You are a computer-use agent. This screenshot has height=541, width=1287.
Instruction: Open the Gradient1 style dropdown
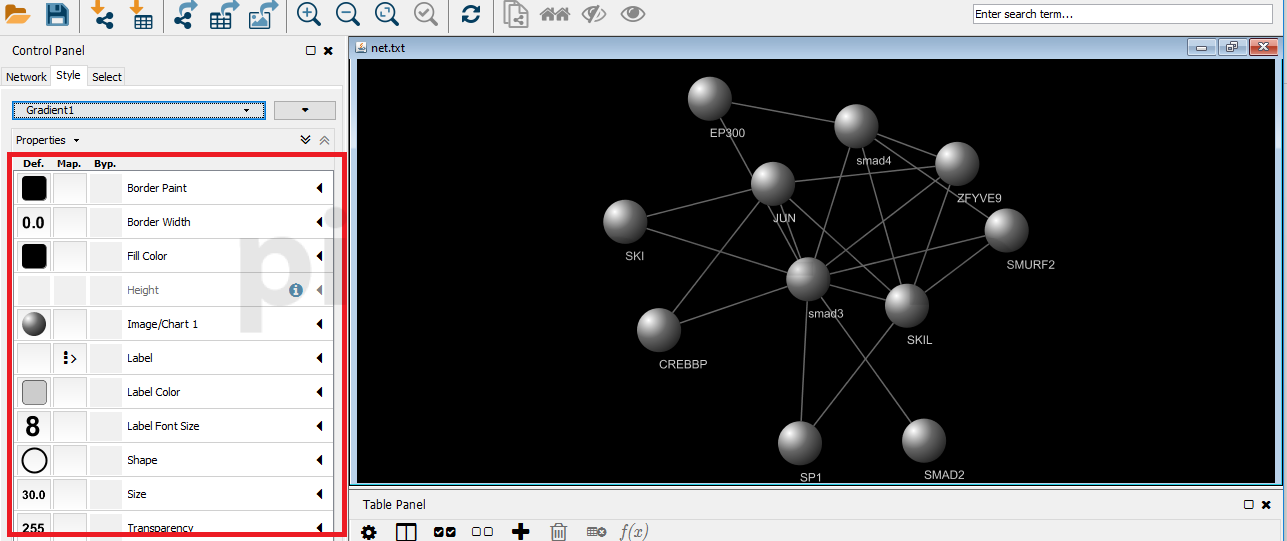tap(138, 110)
